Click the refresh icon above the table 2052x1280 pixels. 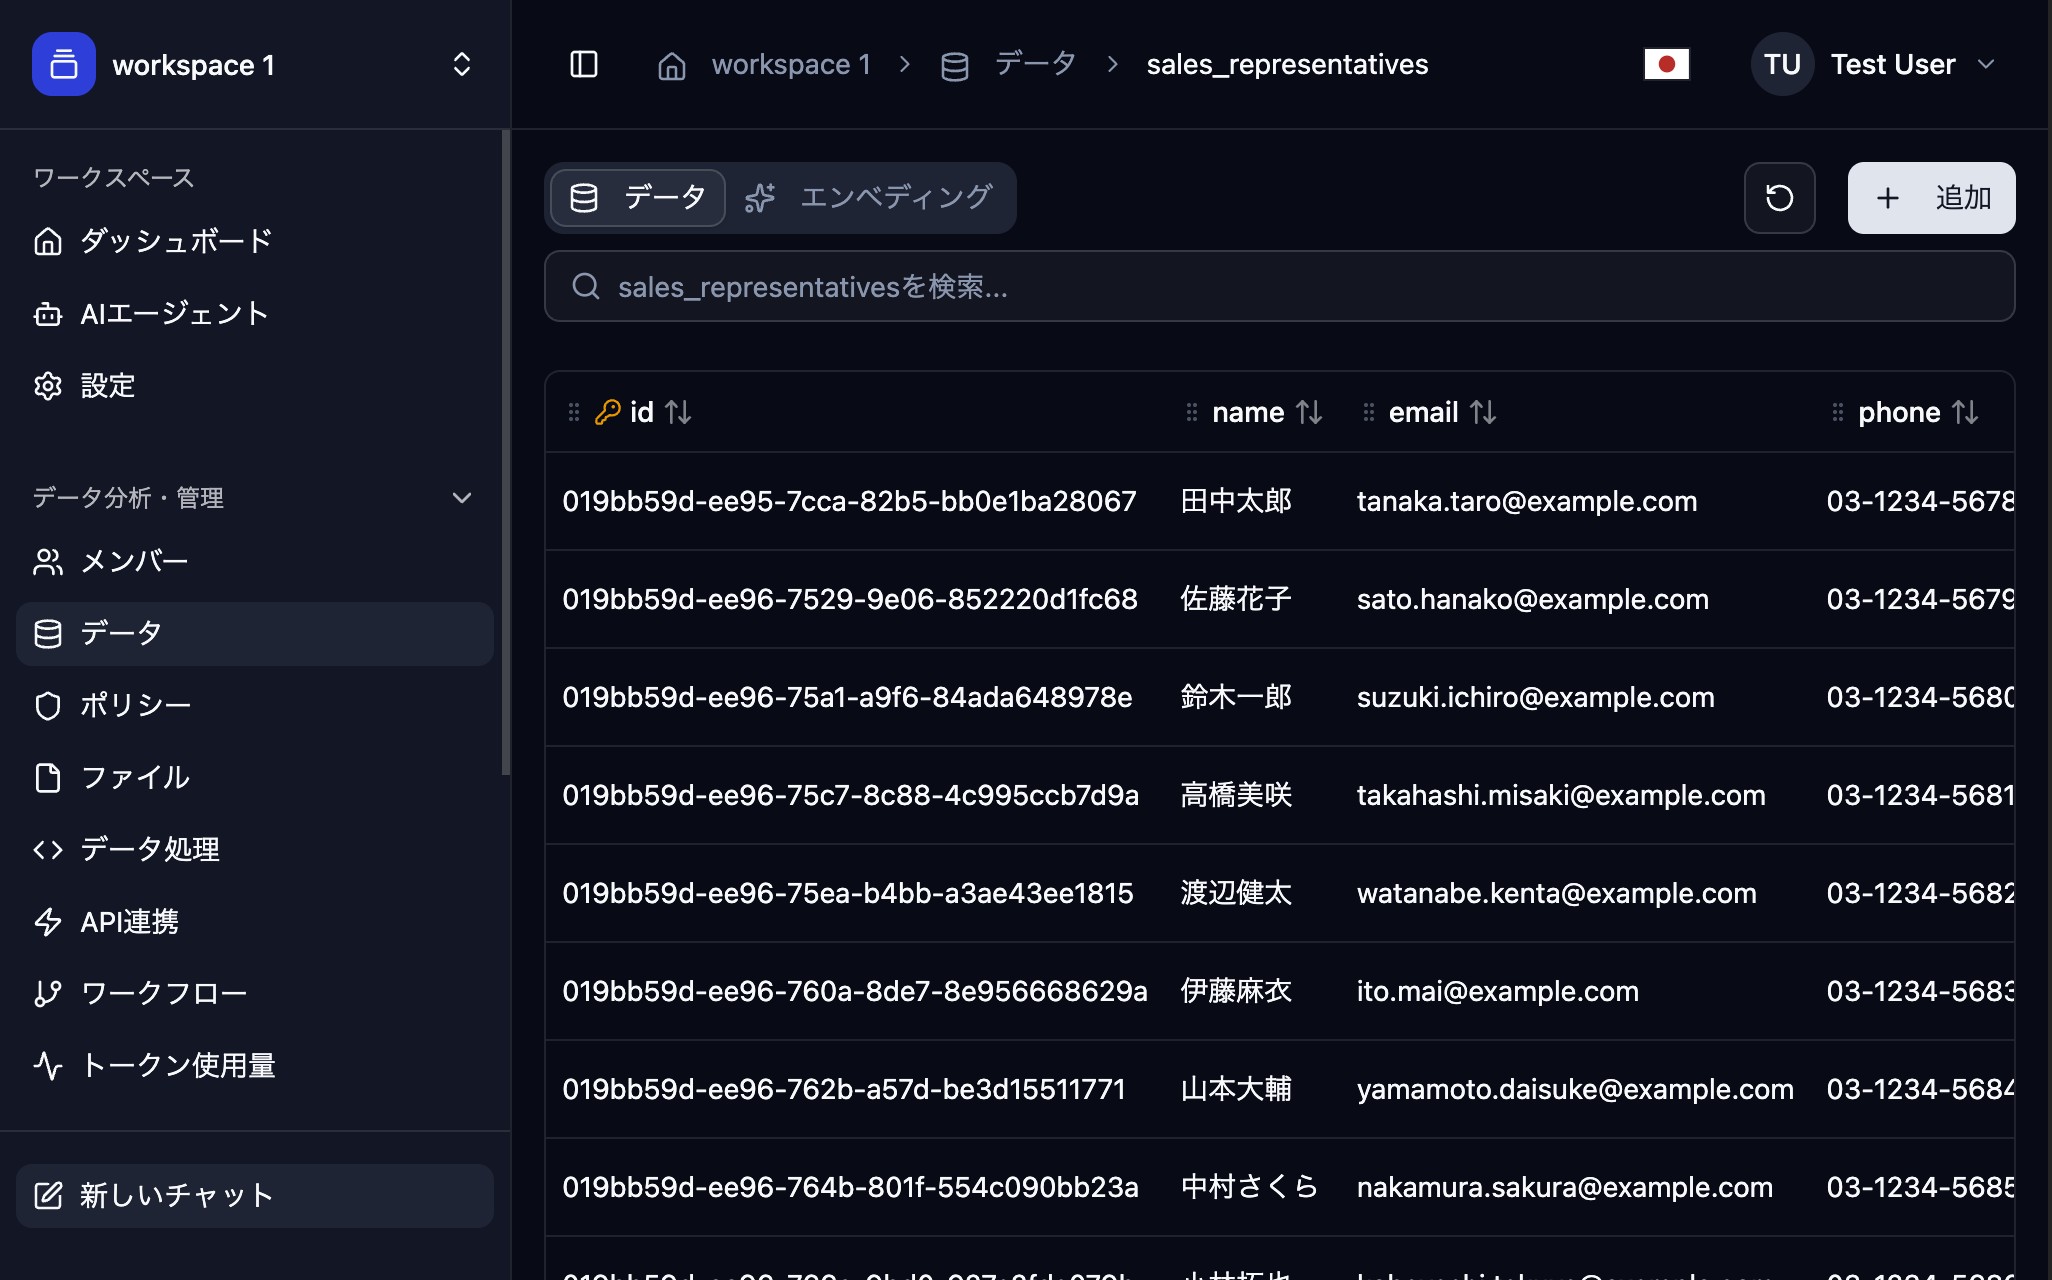click(x=1779, y=198)
